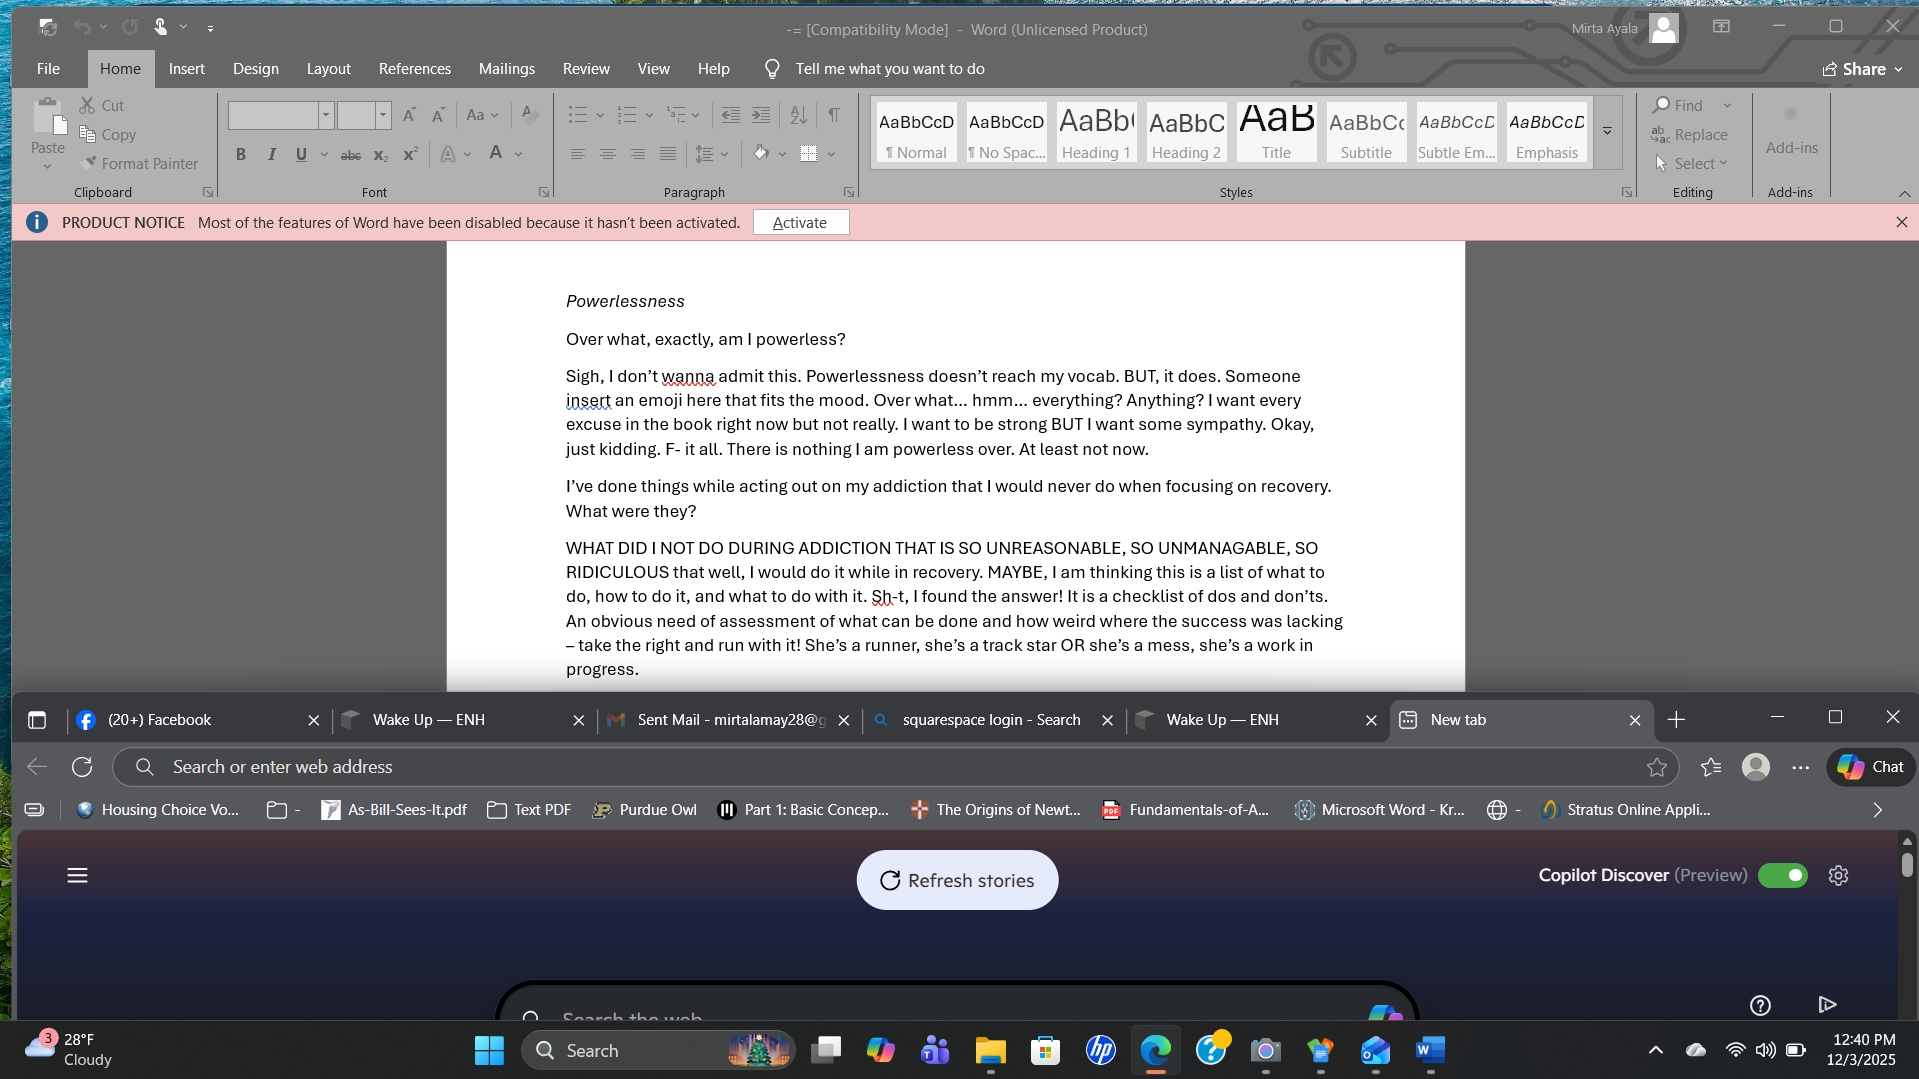Open Select dropdown in Editing group

coord(1691,163)
